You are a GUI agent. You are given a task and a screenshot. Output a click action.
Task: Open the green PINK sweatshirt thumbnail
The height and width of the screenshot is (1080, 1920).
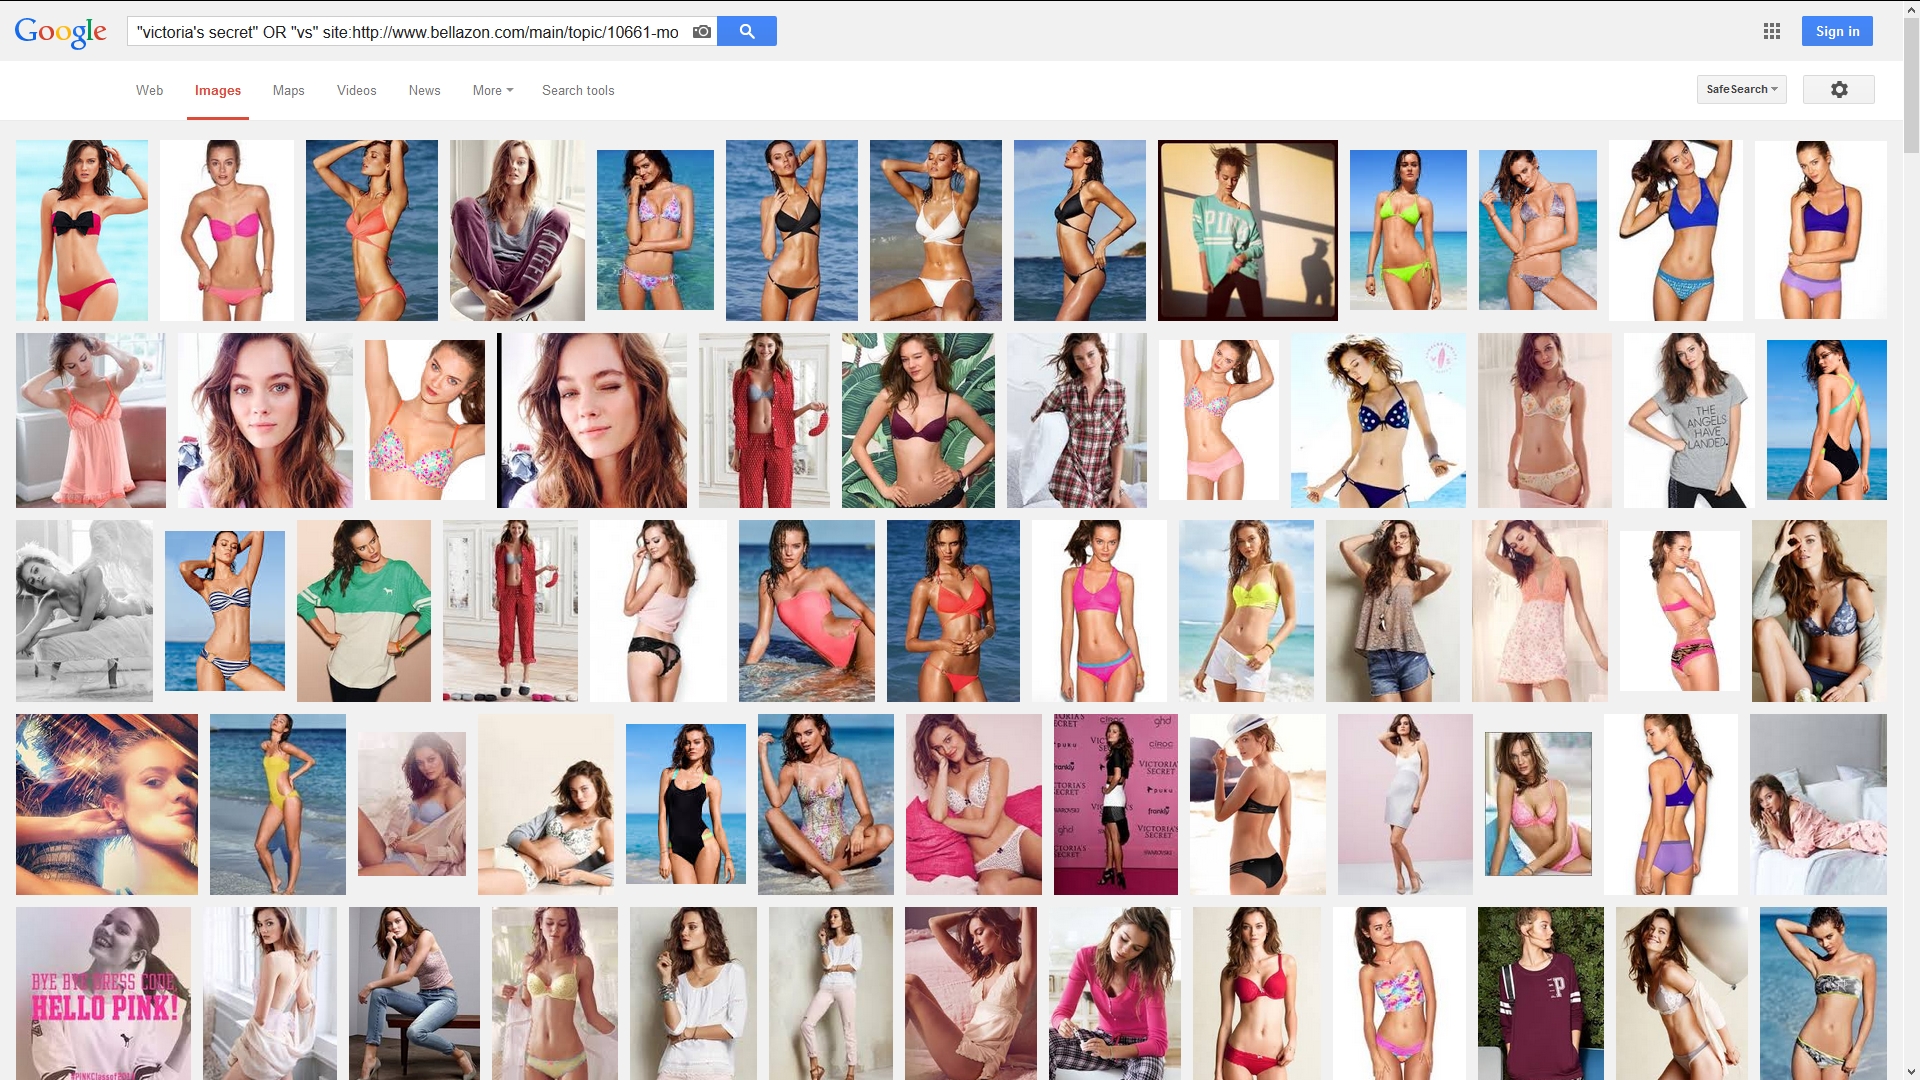coord(1247,230)
